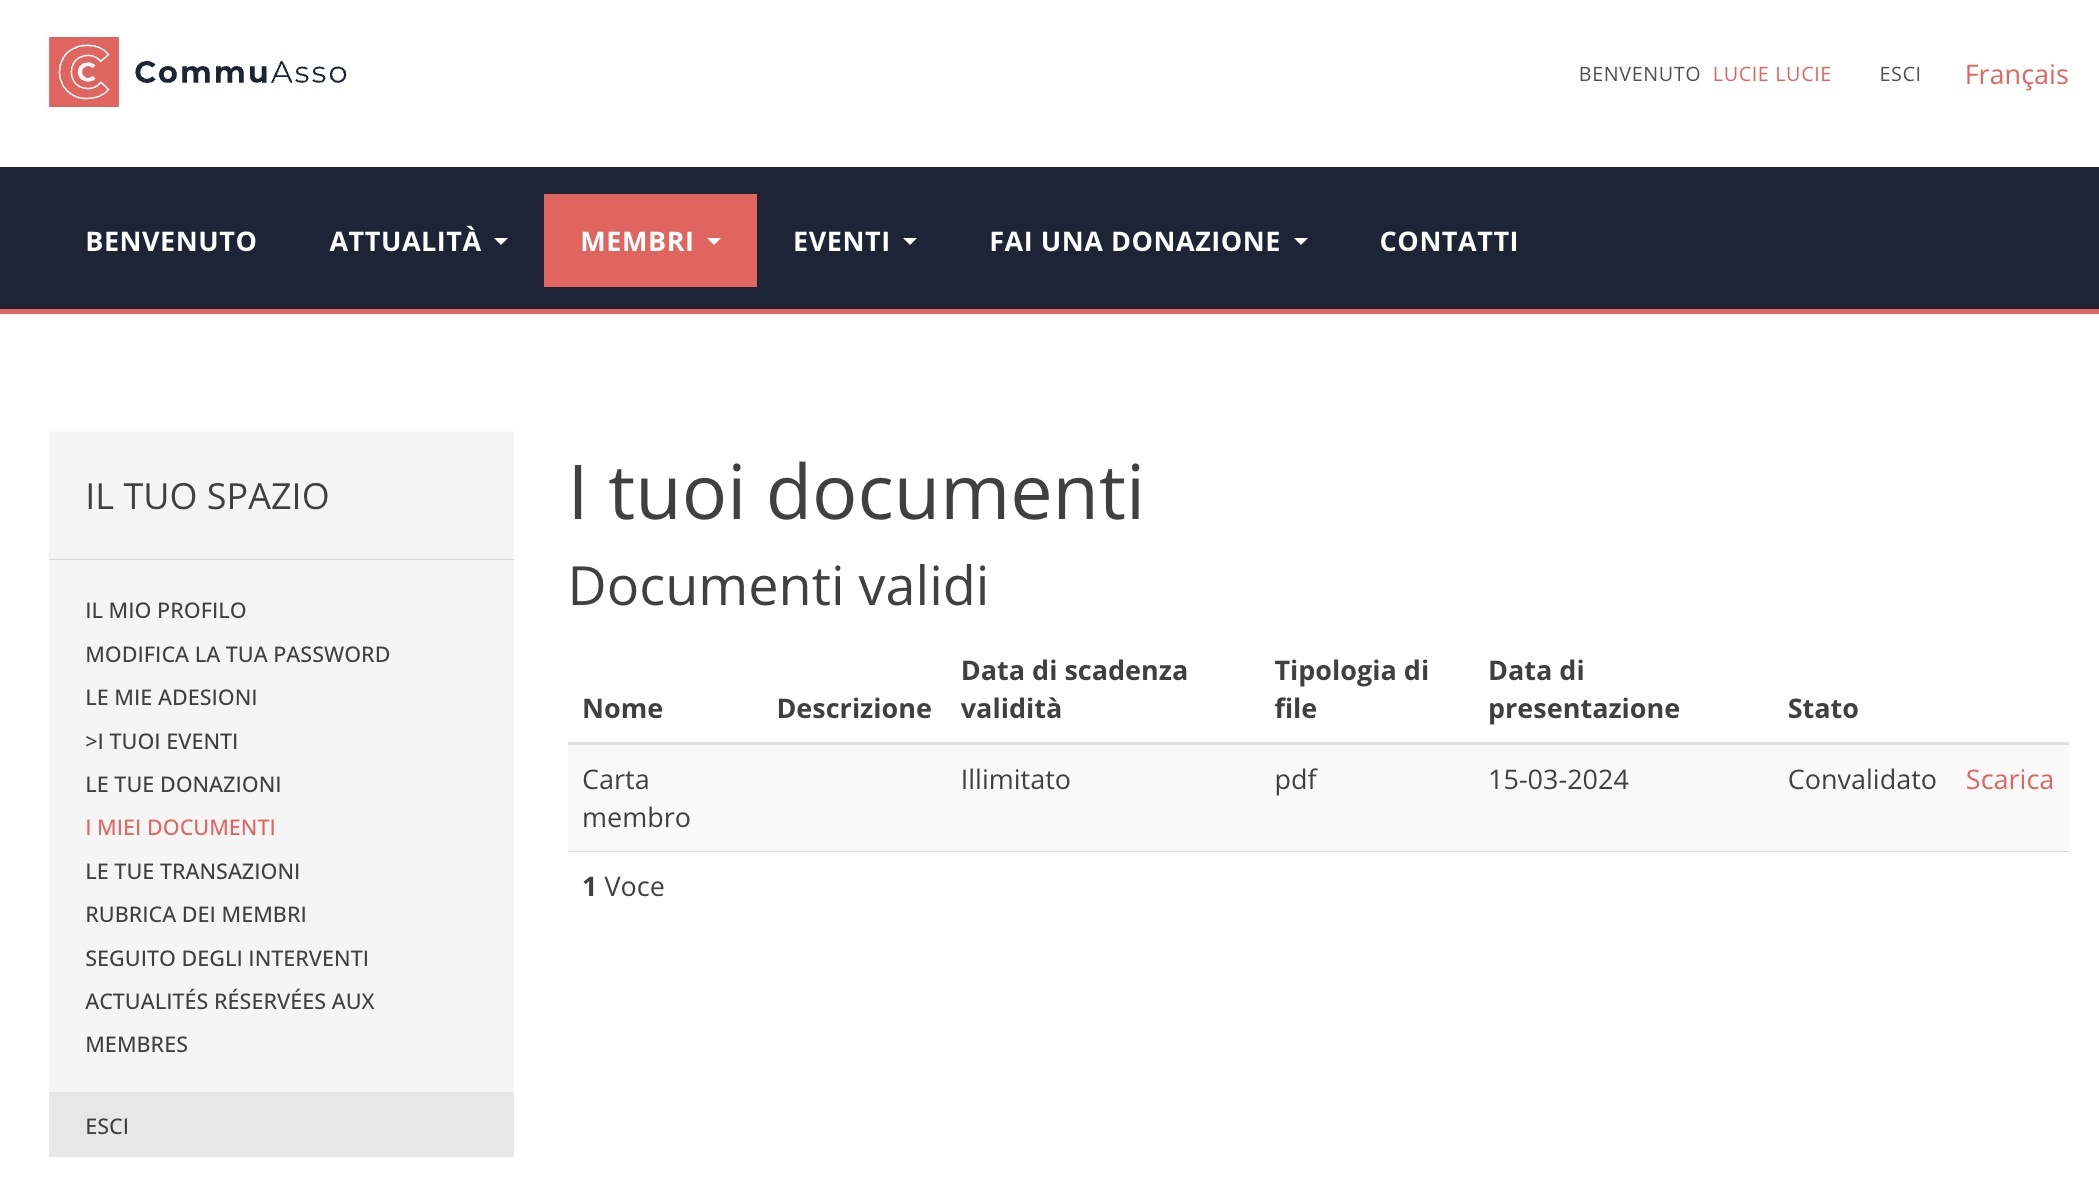2099x1190 pixels.
Task: Open the CONTATTI page
Action: coord(1448,240)
